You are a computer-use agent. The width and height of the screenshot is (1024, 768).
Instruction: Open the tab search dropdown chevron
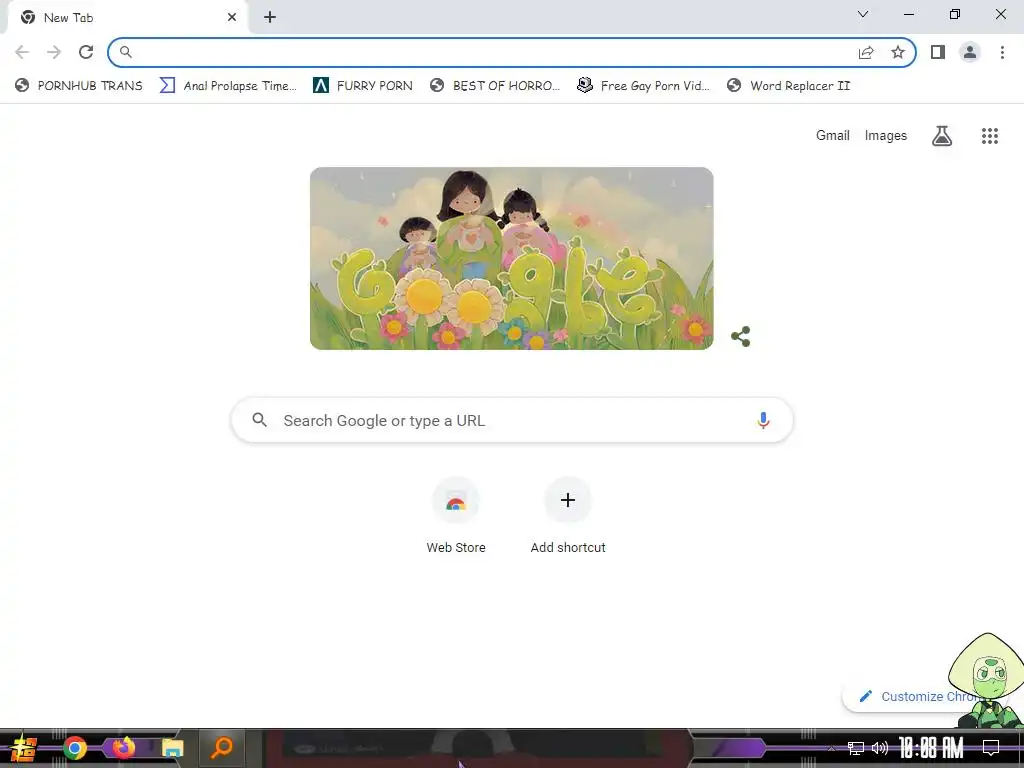(863, 14)
